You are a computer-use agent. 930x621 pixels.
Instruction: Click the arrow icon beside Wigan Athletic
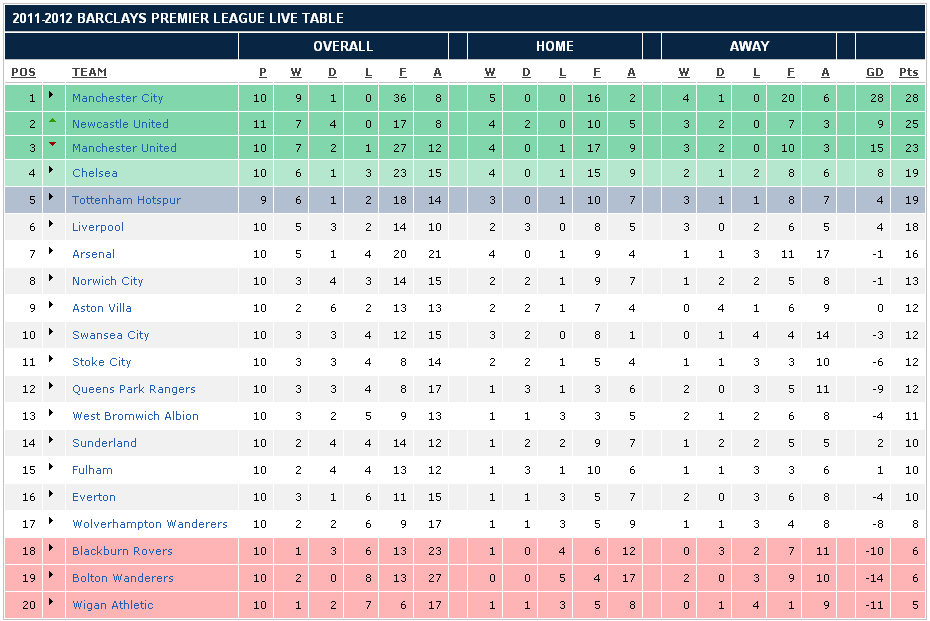pyautogui.click(x=52, y=604)
